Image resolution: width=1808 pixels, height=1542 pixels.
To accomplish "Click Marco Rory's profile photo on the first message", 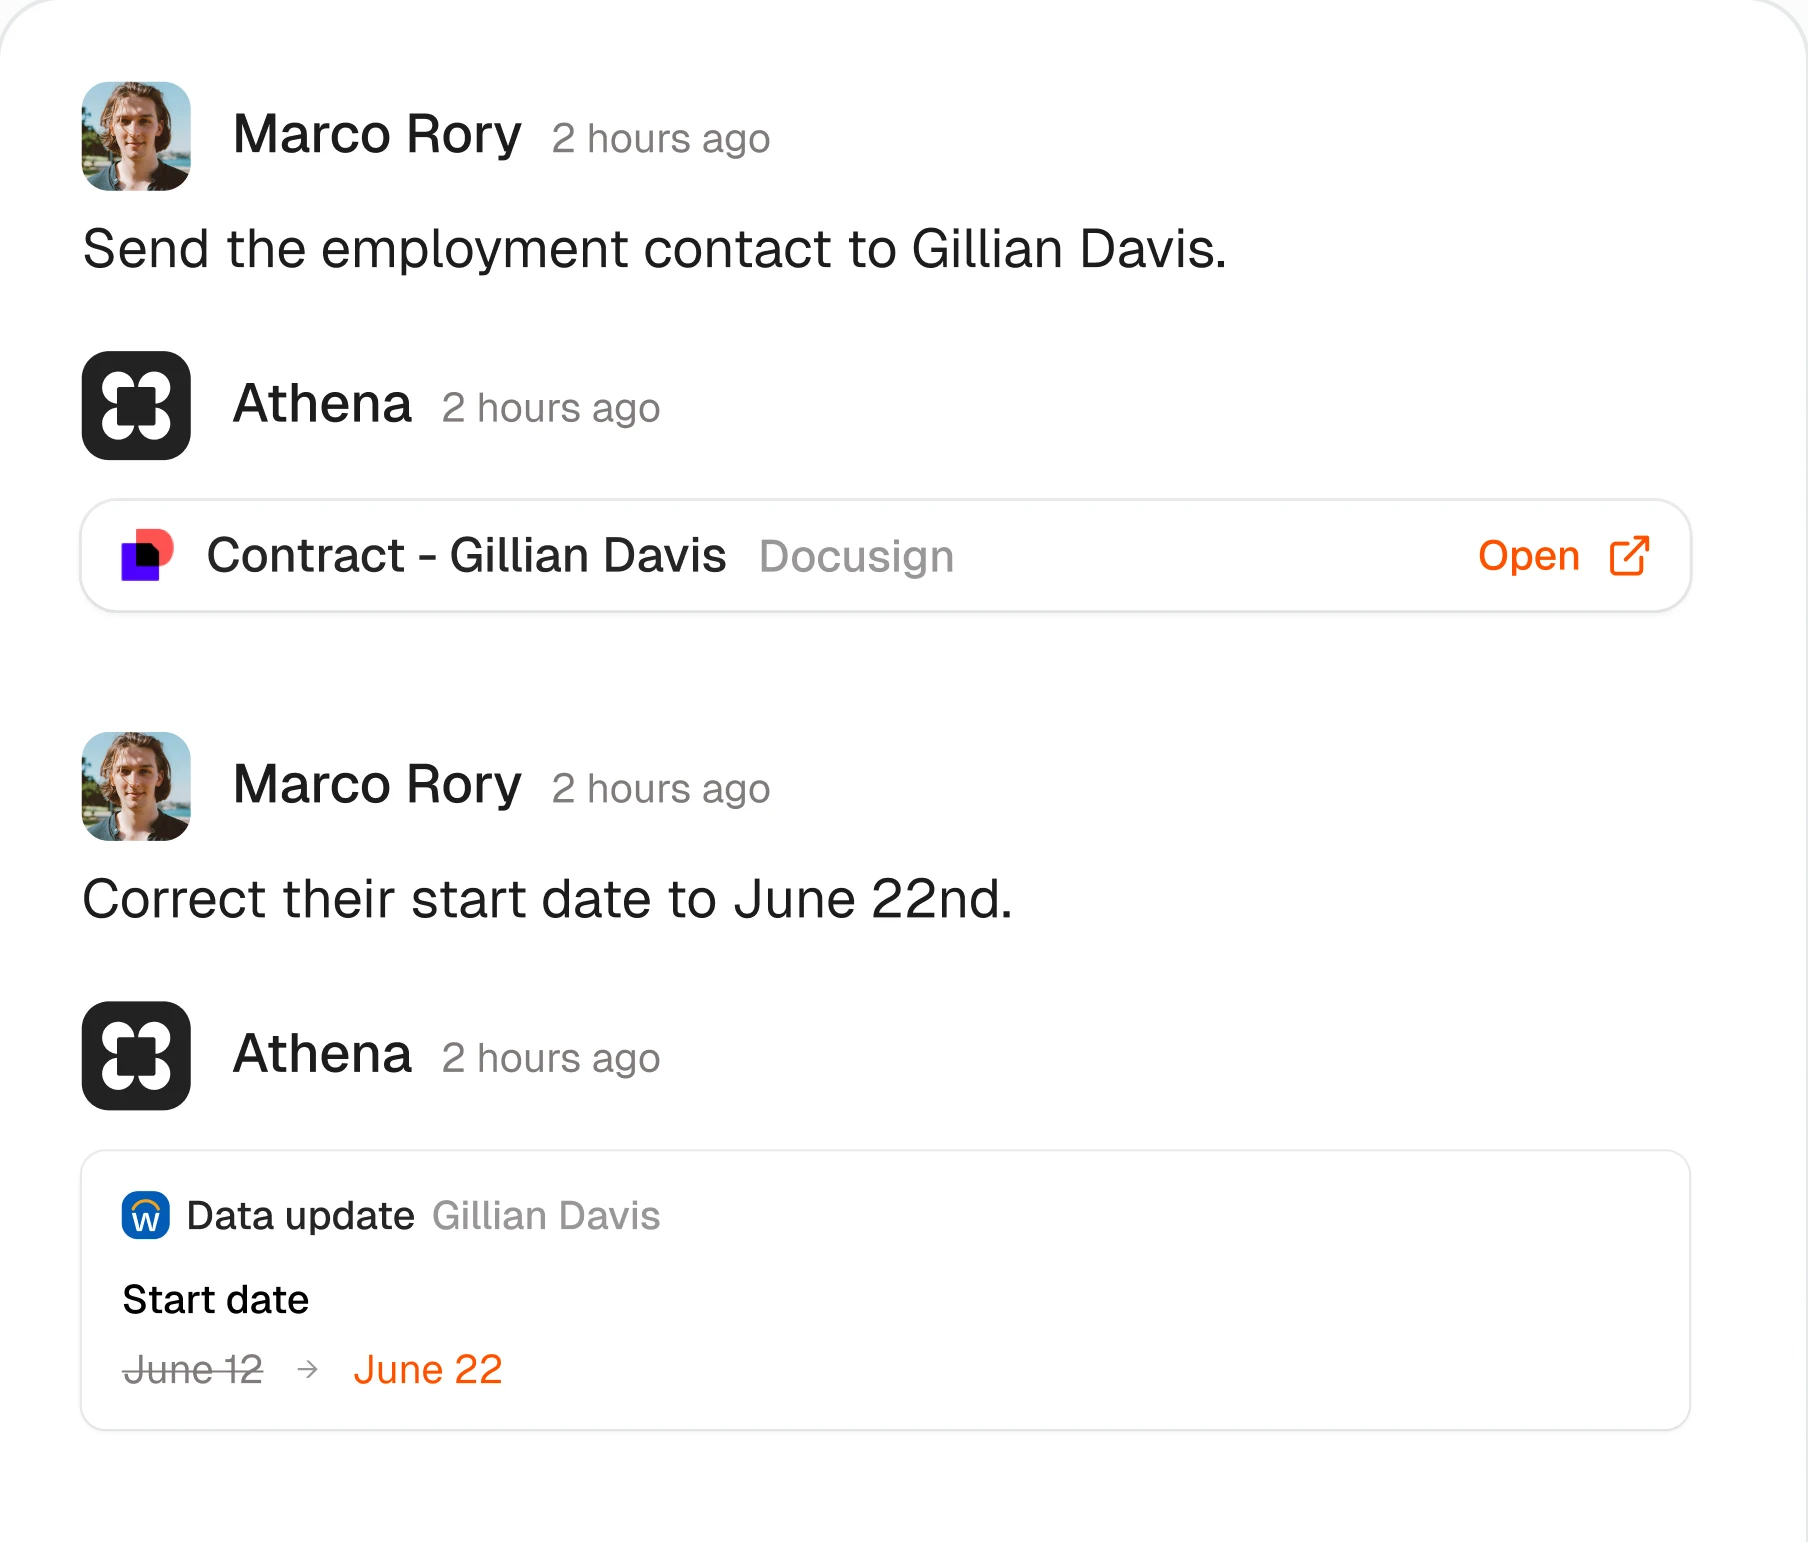I will [x=136, y=136].
